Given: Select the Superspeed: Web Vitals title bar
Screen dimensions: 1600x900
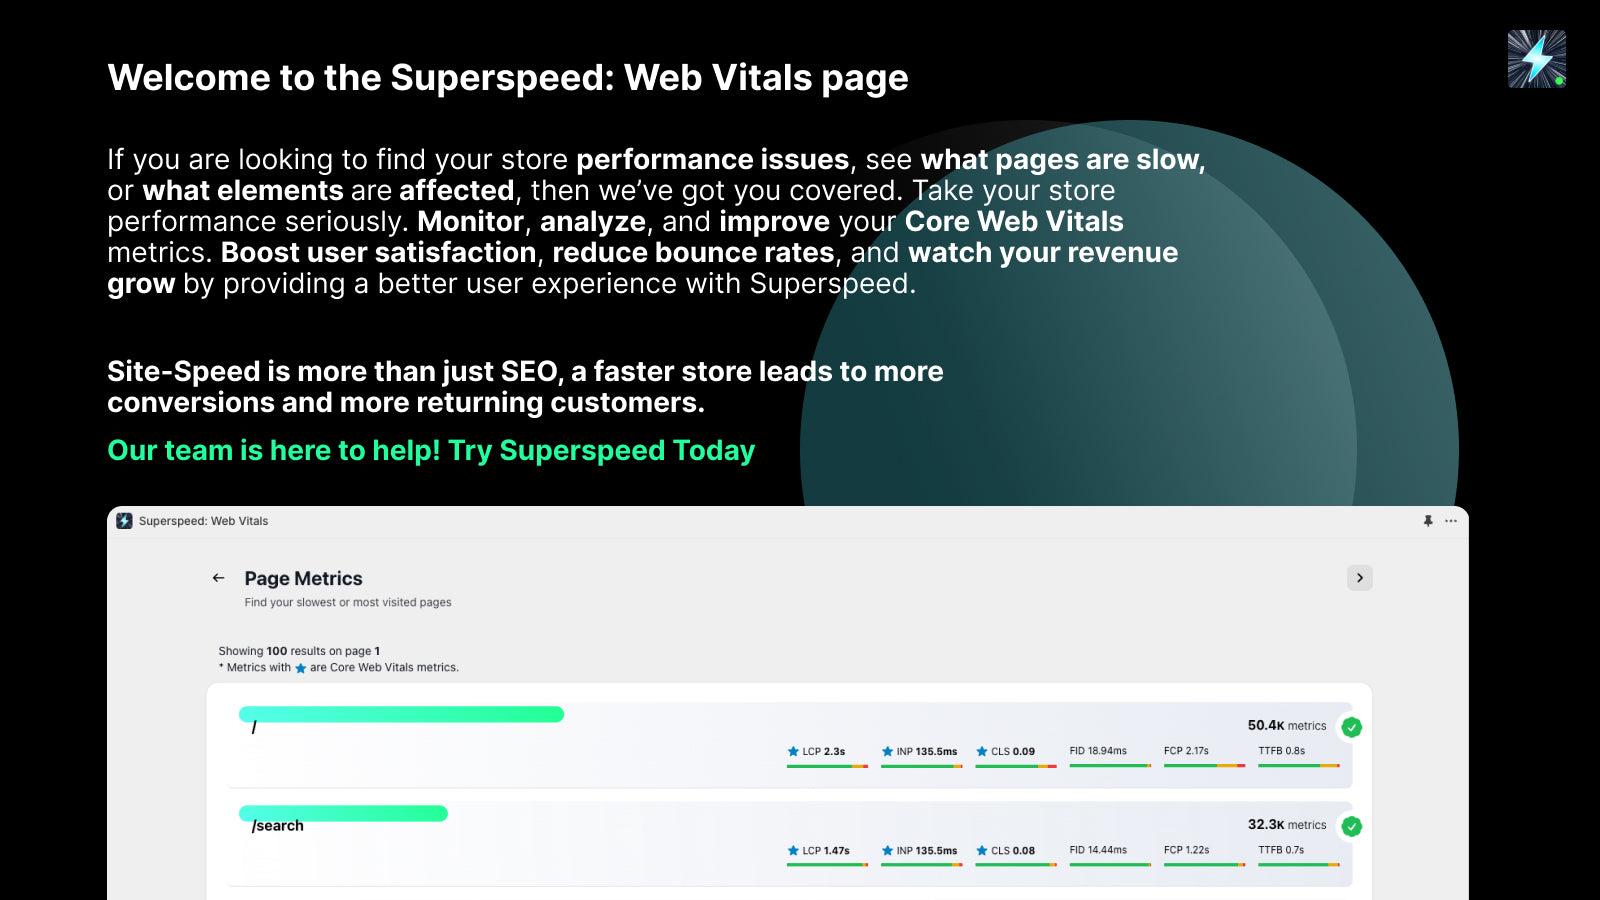Looking at the screenshot, I should pyautogui.click(x=204, y=520).
